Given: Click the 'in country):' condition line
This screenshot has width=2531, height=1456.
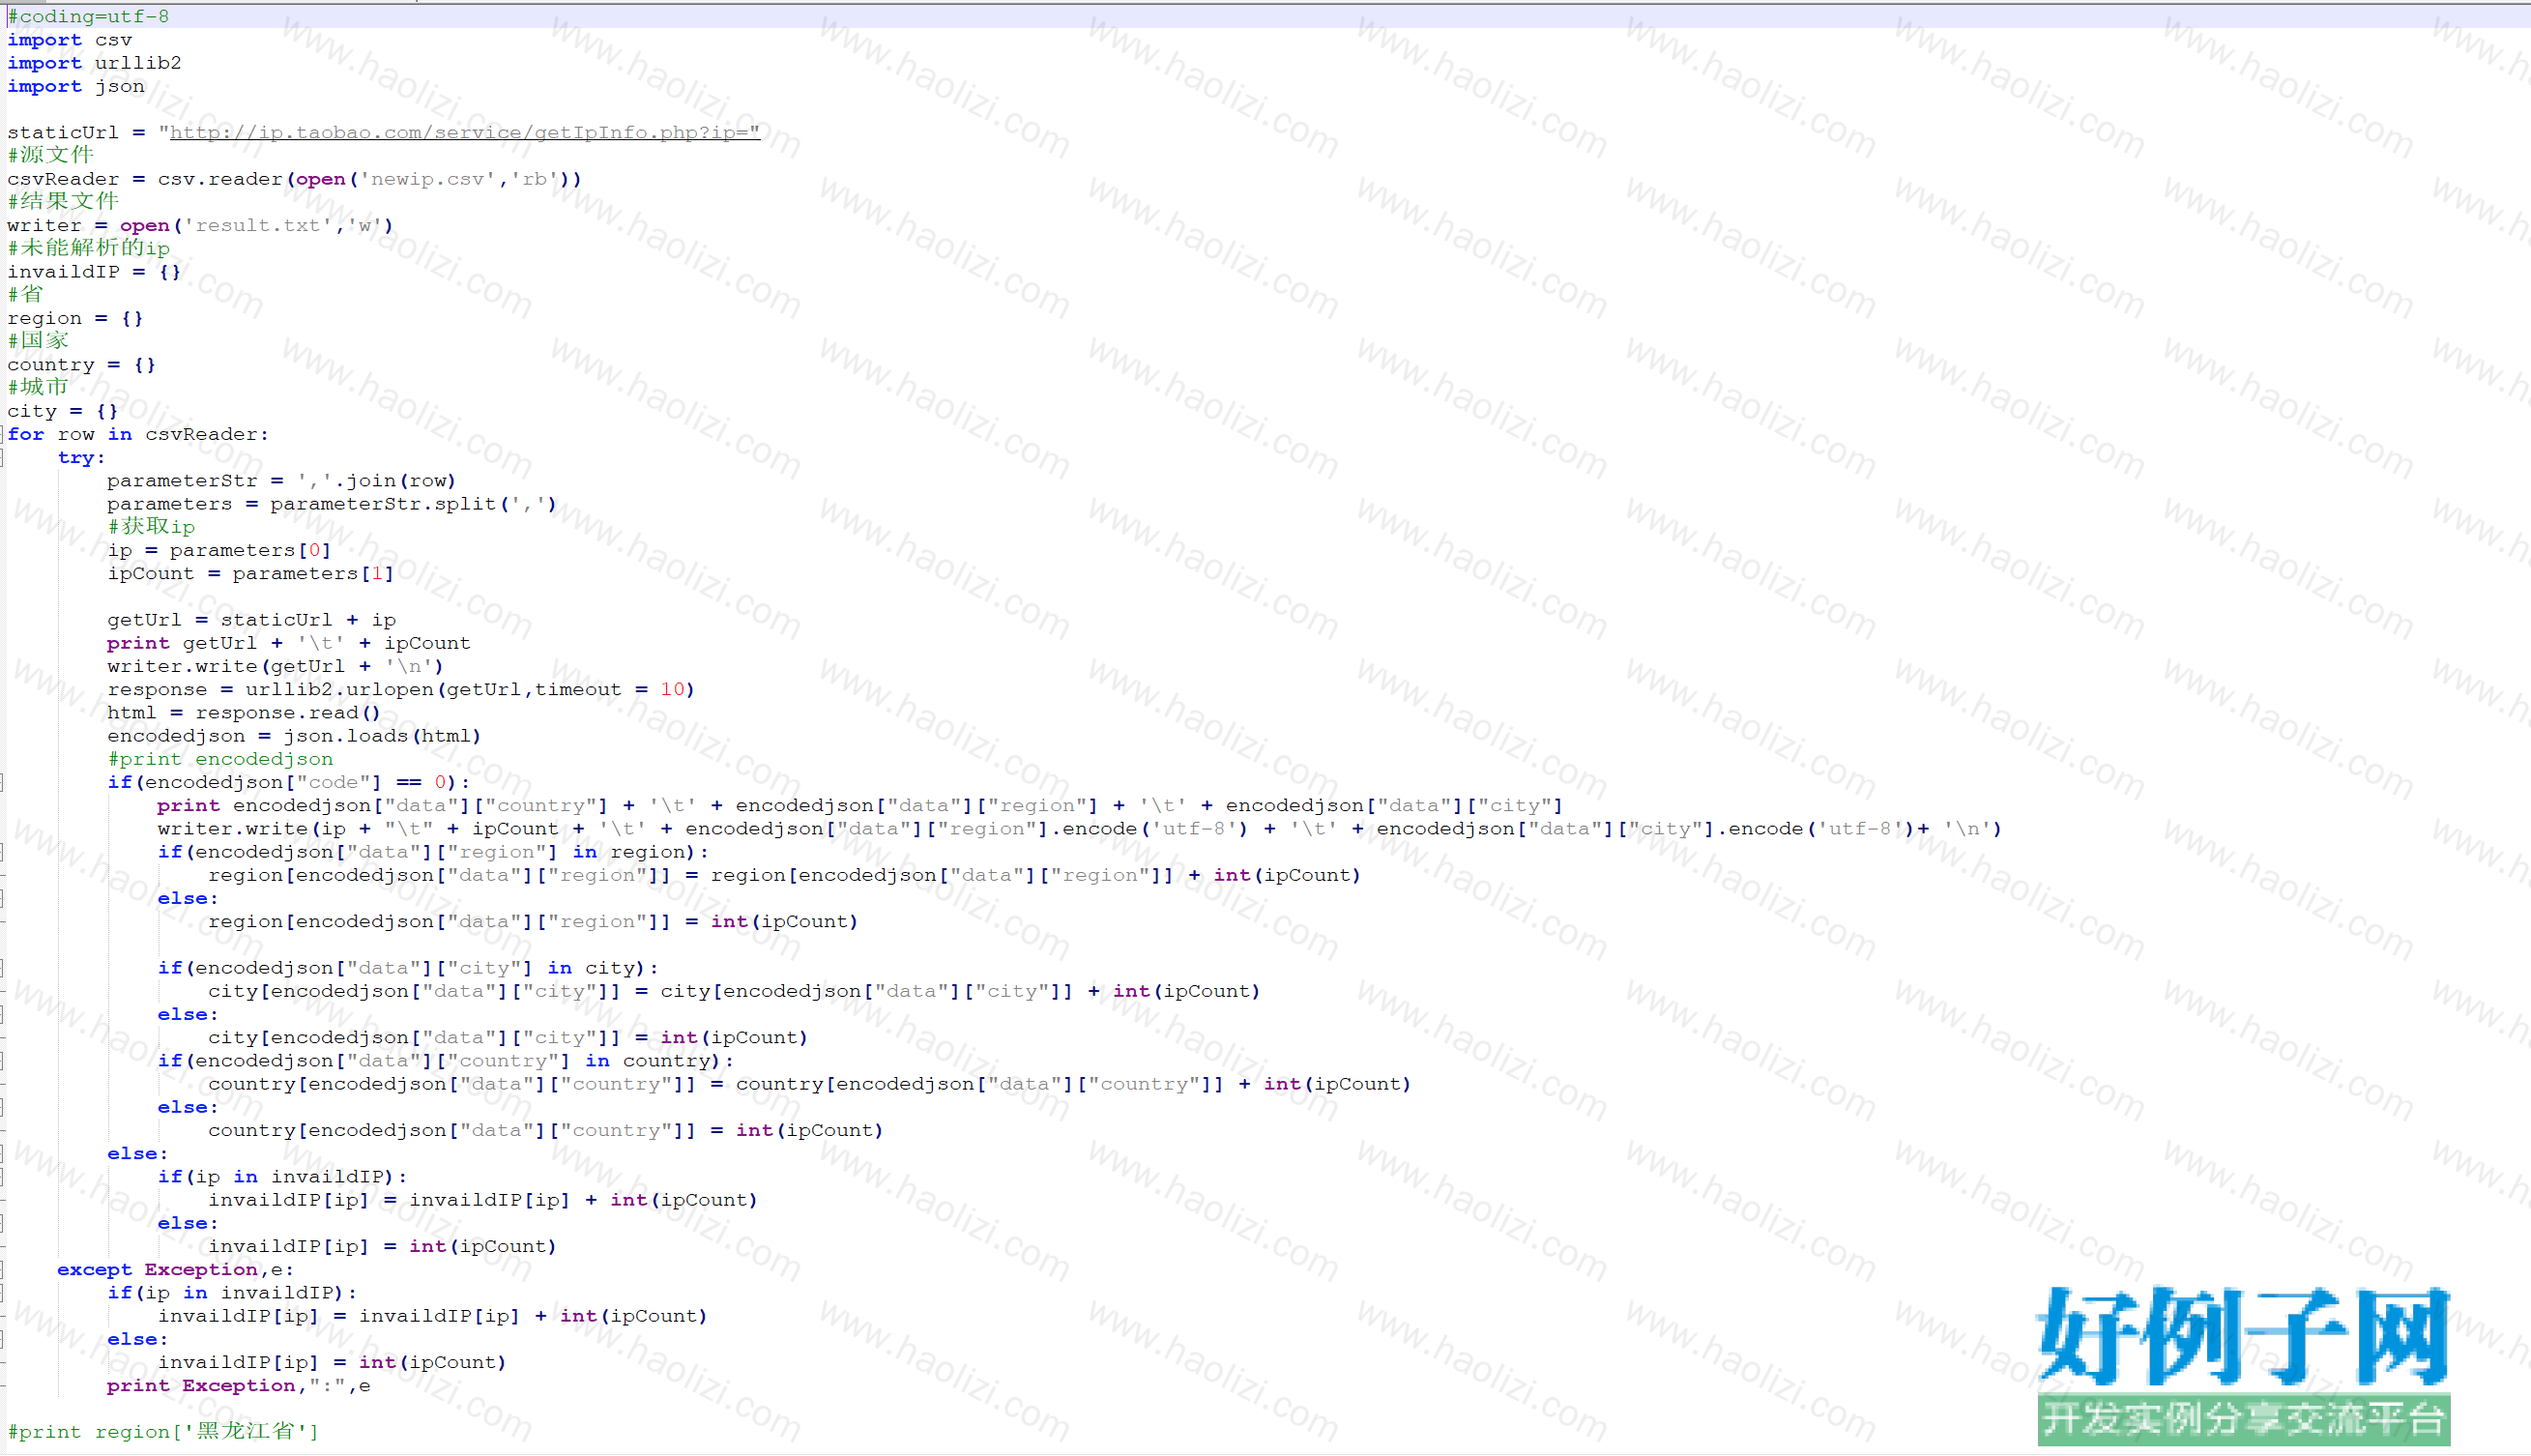Looking at the screenshot, I should [446, 1060].
